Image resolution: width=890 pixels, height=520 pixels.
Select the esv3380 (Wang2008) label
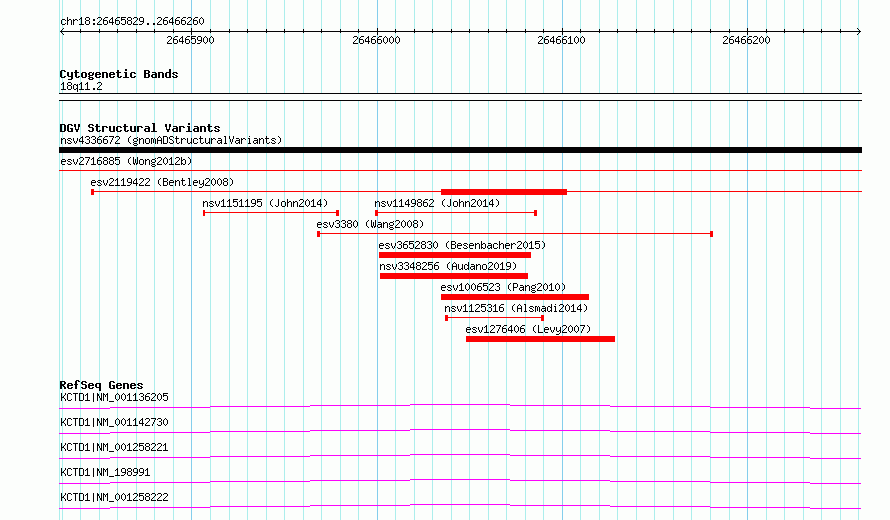click(x=370, y=224)
